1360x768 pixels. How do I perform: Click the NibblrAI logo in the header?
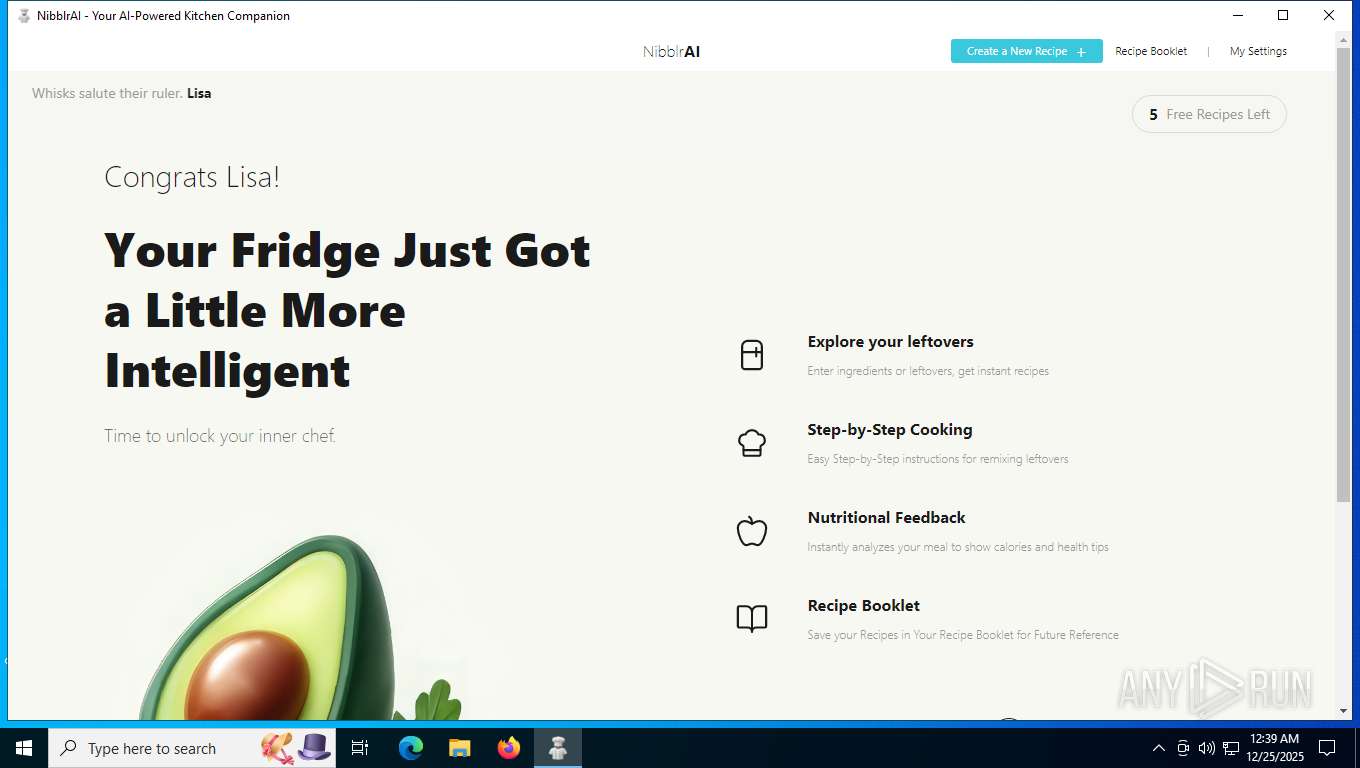coord(671,51)
